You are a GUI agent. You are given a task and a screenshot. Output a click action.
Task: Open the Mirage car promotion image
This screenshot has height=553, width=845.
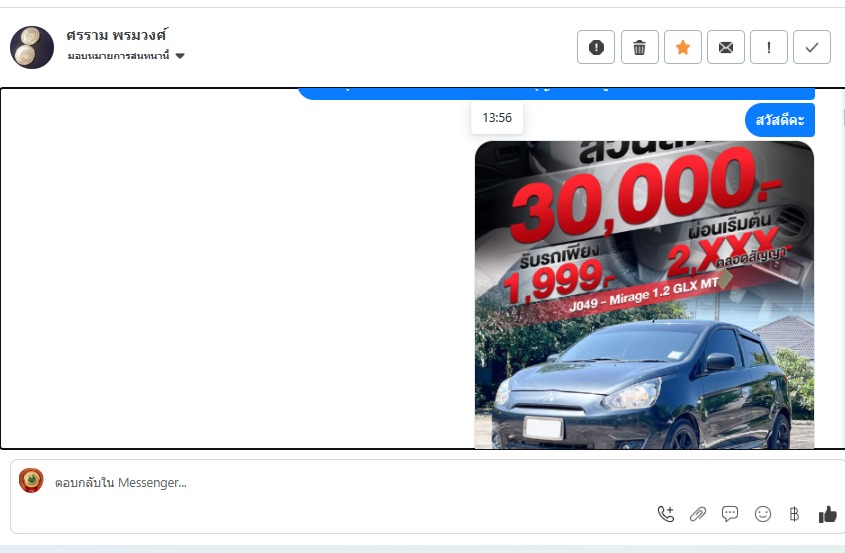click(x=644, y=295)
